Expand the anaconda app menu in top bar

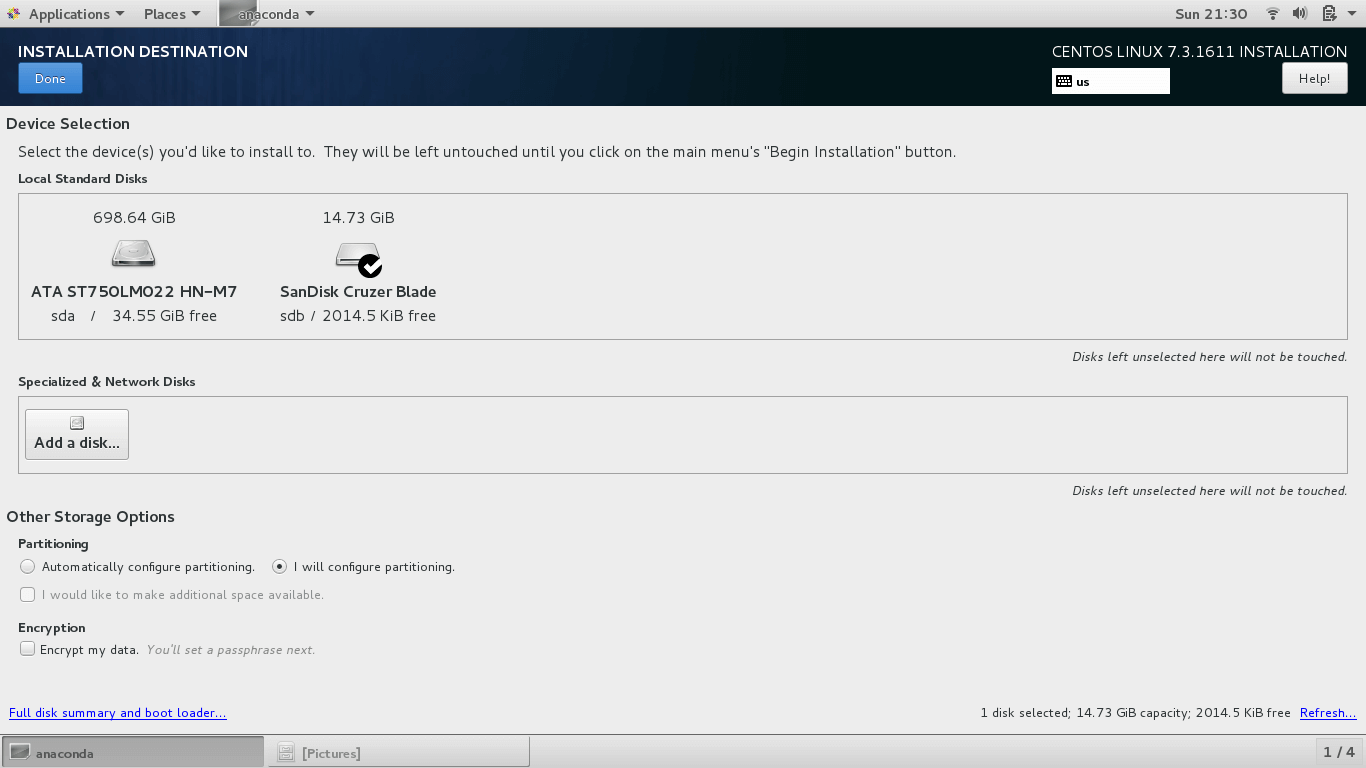(268, 14)
